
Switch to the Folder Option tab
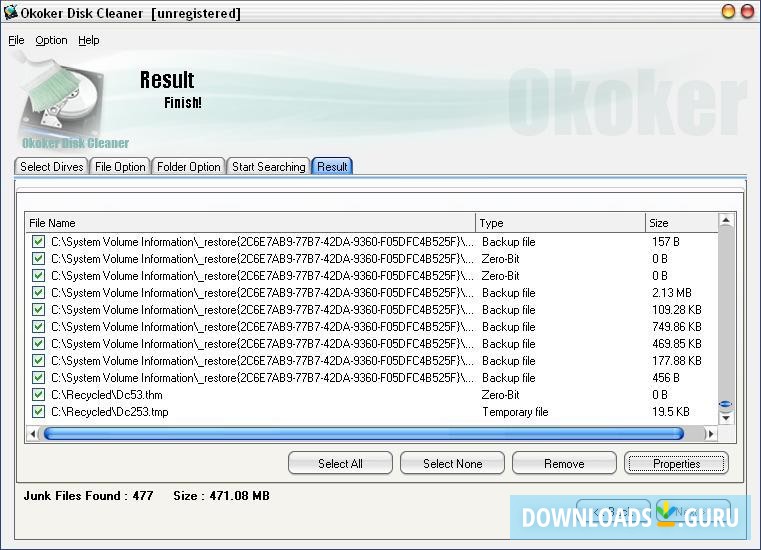pos(188,167)
